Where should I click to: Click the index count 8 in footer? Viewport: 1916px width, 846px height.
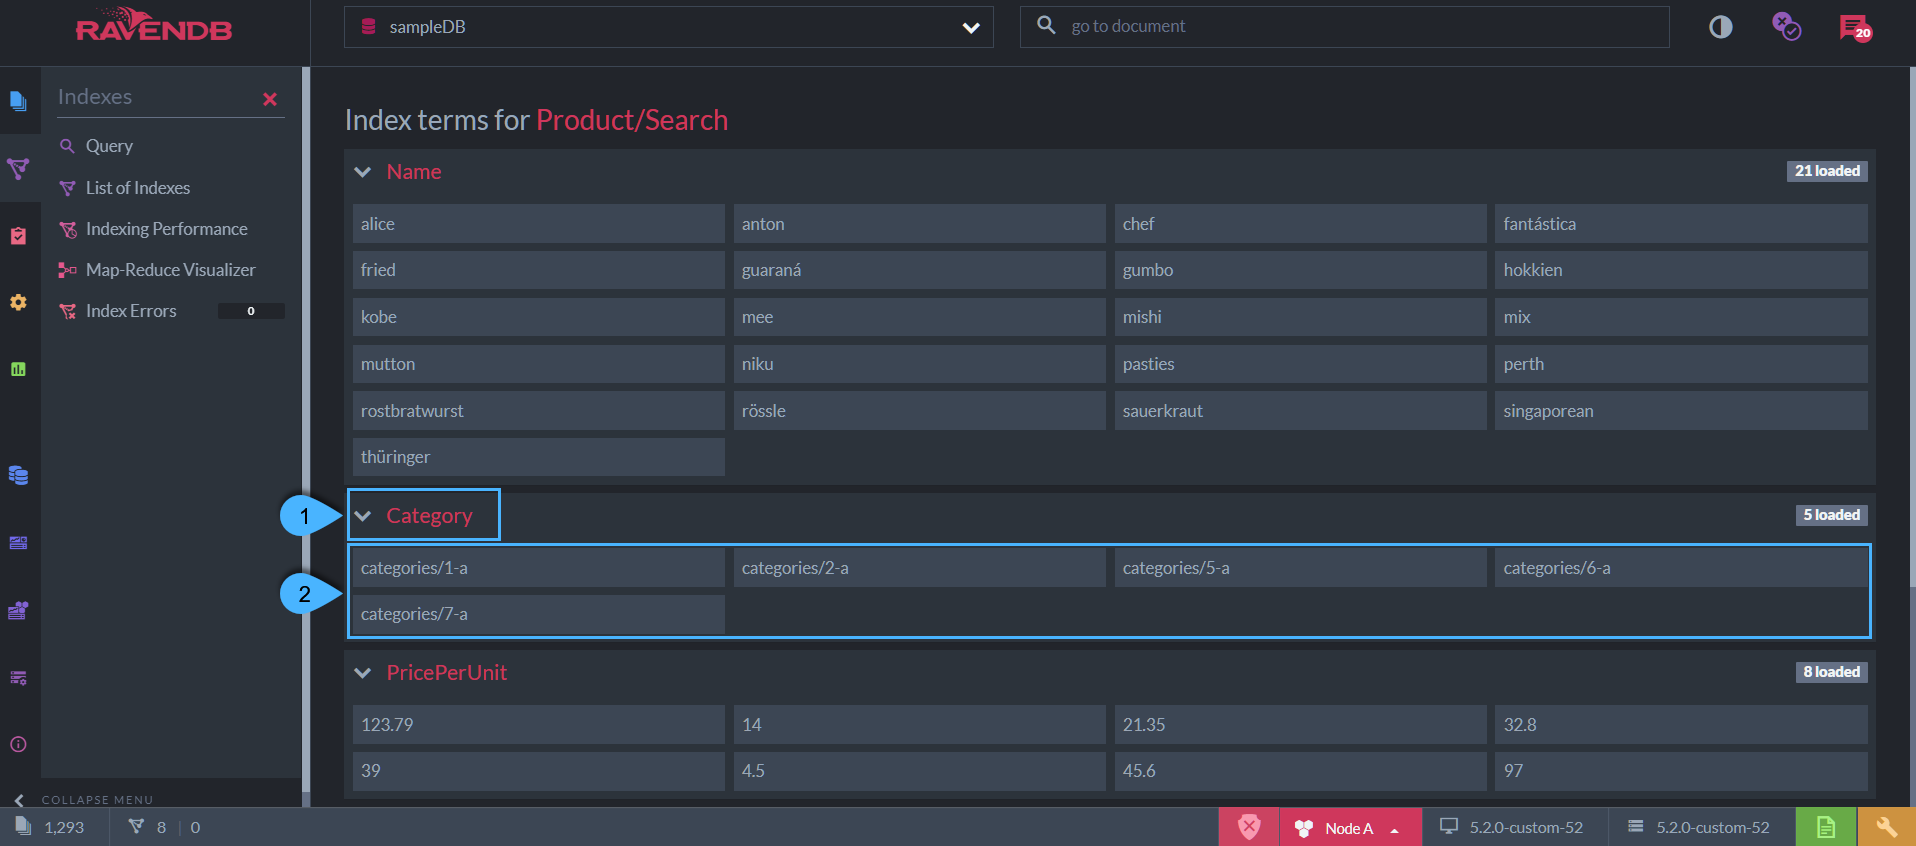tap(148, 827)
